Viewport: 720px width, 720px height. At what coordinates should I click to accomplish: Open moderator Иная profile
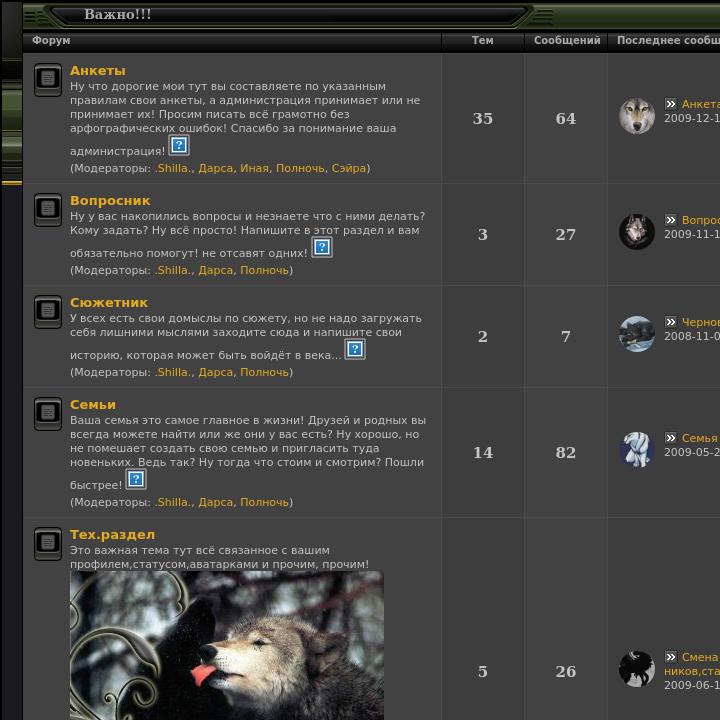coord(254,168)
